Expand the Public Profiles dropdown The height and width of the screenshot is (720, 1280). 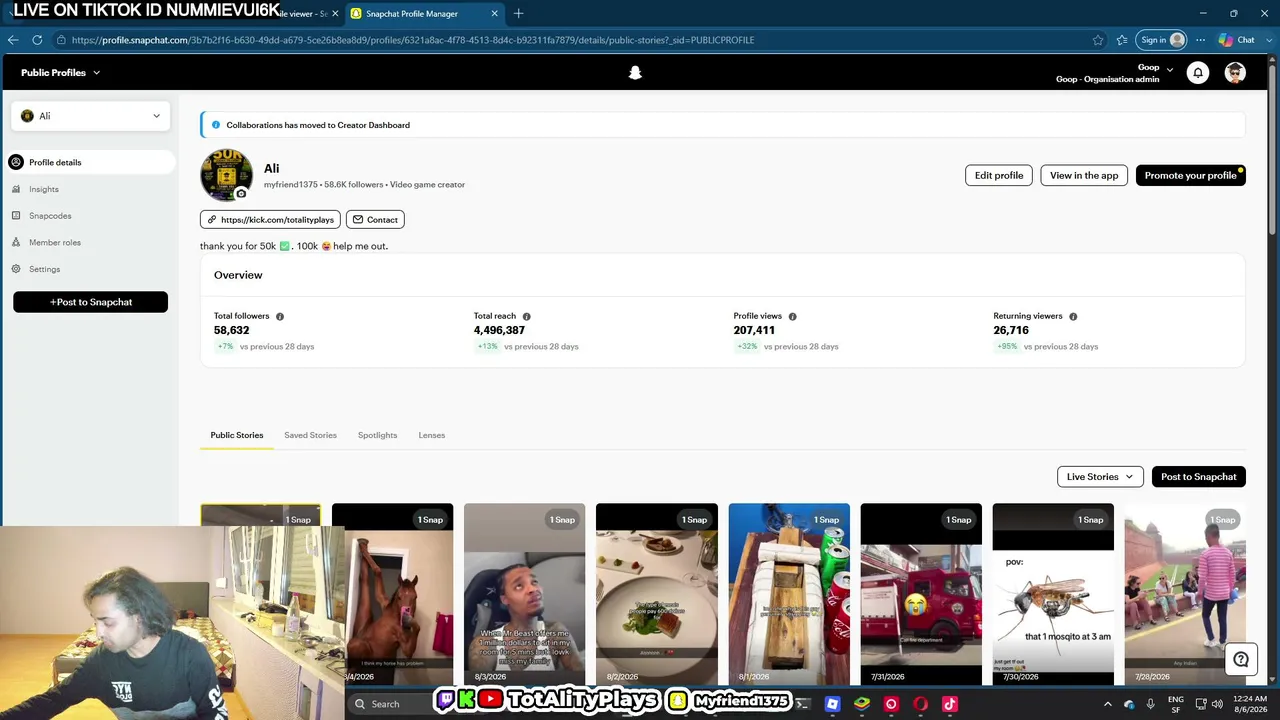tap(61, 72)
